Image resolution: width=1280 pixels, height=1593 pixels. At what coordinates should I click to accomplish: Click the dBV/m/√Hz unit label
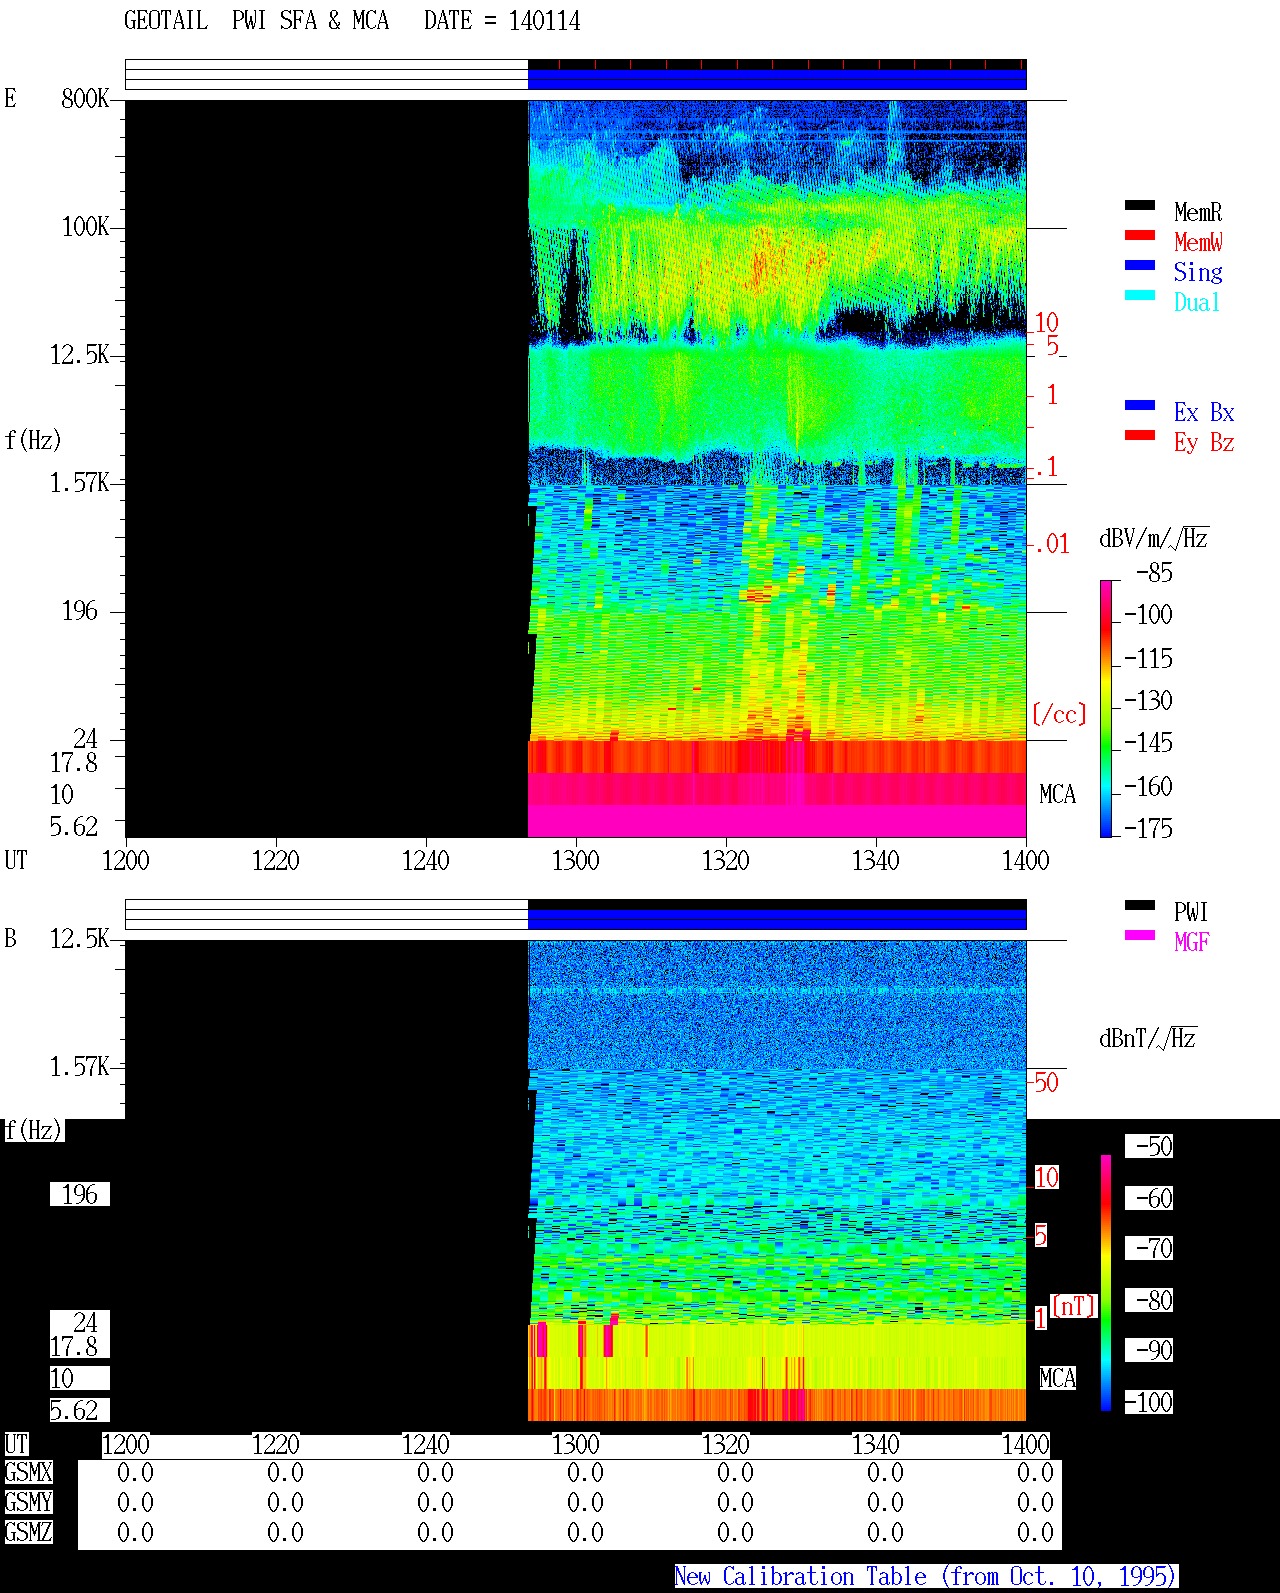(x=1154, y=538)
